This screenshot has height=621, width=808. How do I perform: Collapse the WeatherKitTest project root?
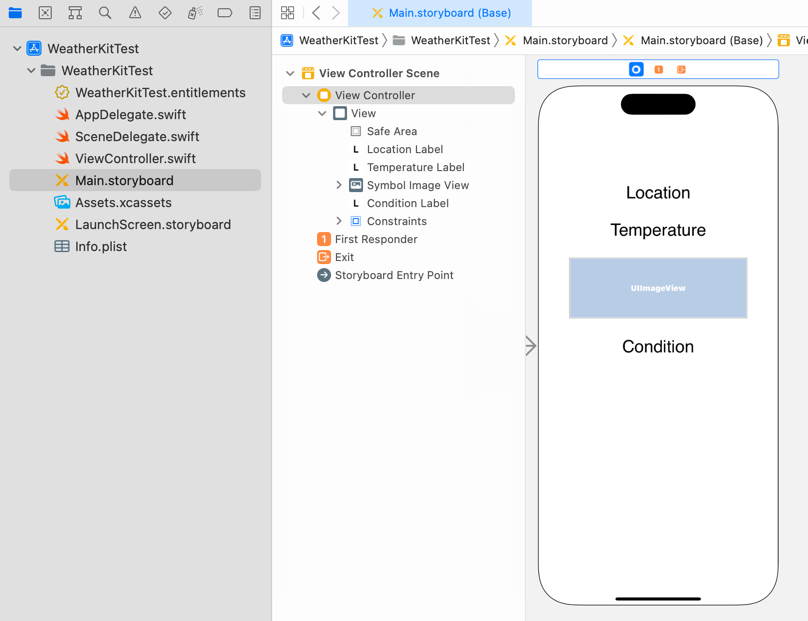(17, 48)
